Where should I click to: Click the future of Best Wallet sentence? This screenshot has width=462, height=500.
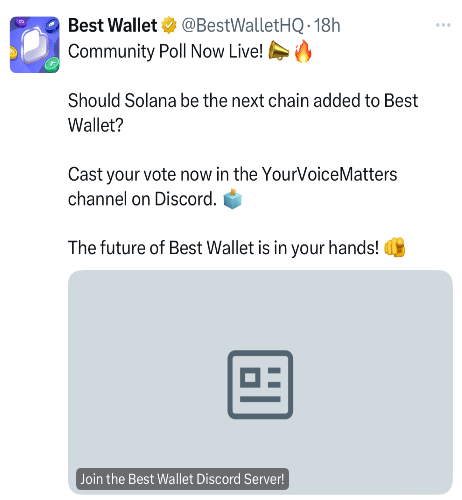[x=223, y=248]
